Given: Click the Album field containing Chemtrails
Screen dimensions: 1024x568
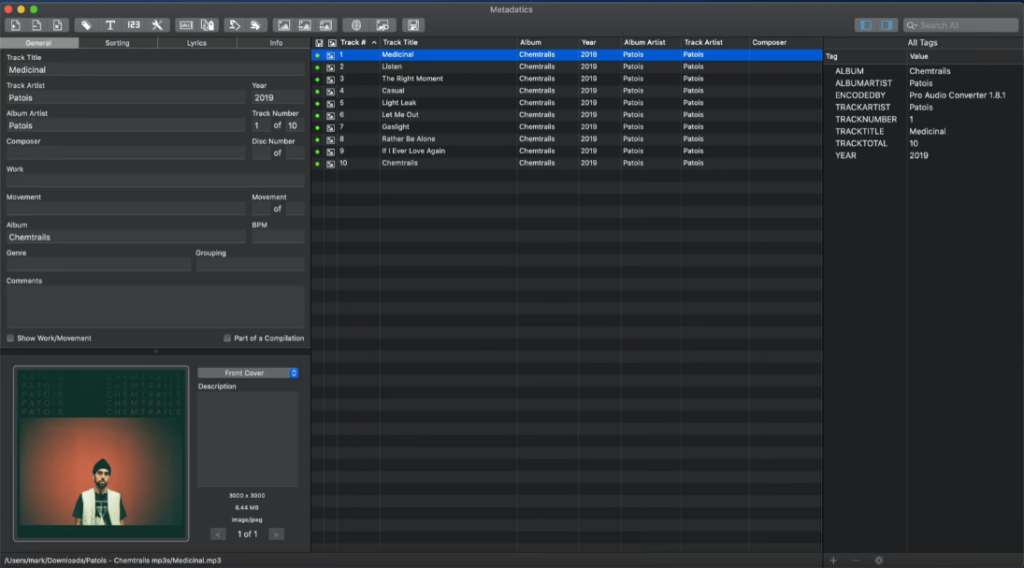Looking at the screenshot, I should [x=126, y=237].
